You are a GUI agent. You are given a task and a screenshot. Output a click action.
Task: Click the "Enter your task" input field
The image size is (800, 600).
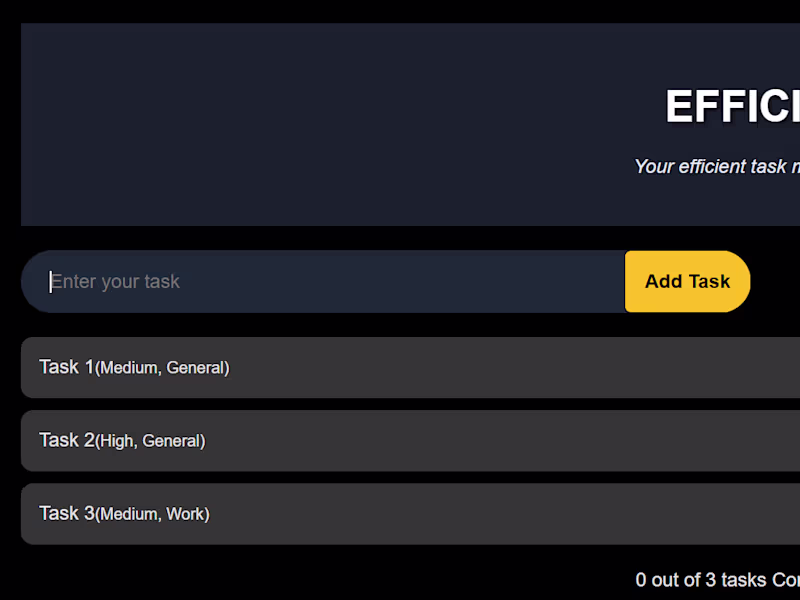(x=330, y=282)
